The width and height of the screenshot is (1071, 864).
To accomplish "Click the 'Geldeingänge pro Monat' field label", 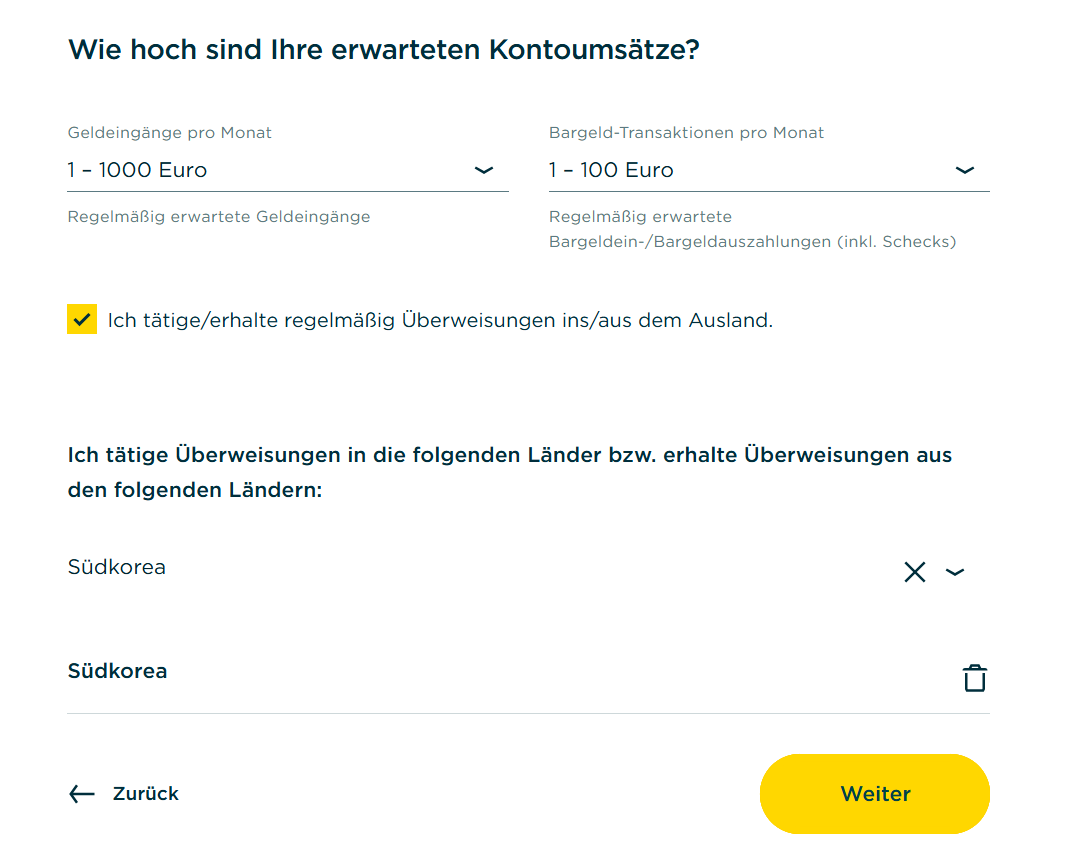I will (x=169, y=133).
